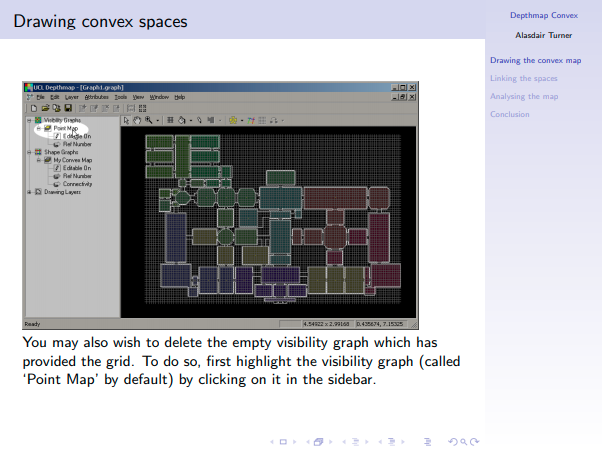Image resolution: width=602 pixels, height=450 pixels.
Task: Create new document with blank page icon
Action: [34, 108]
